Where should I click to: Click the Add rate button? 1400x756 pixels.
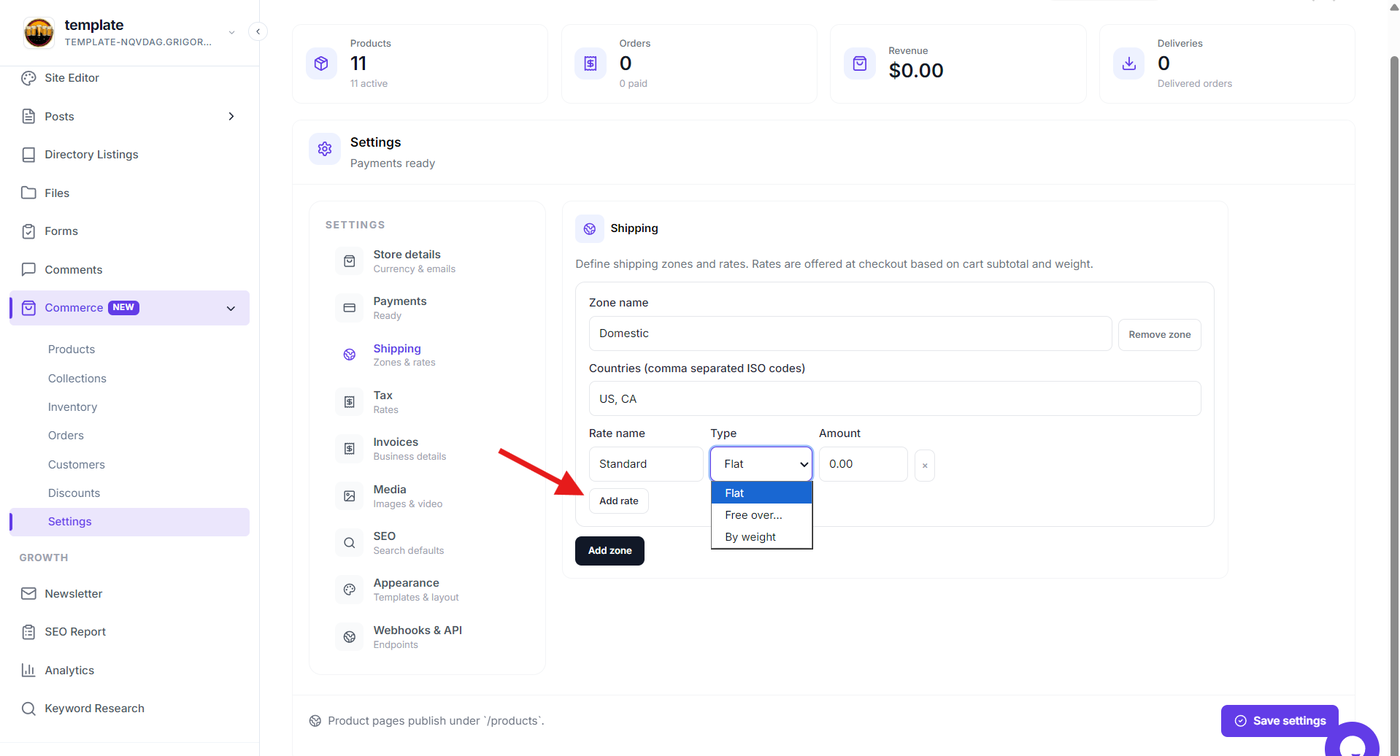pos(618,501)
